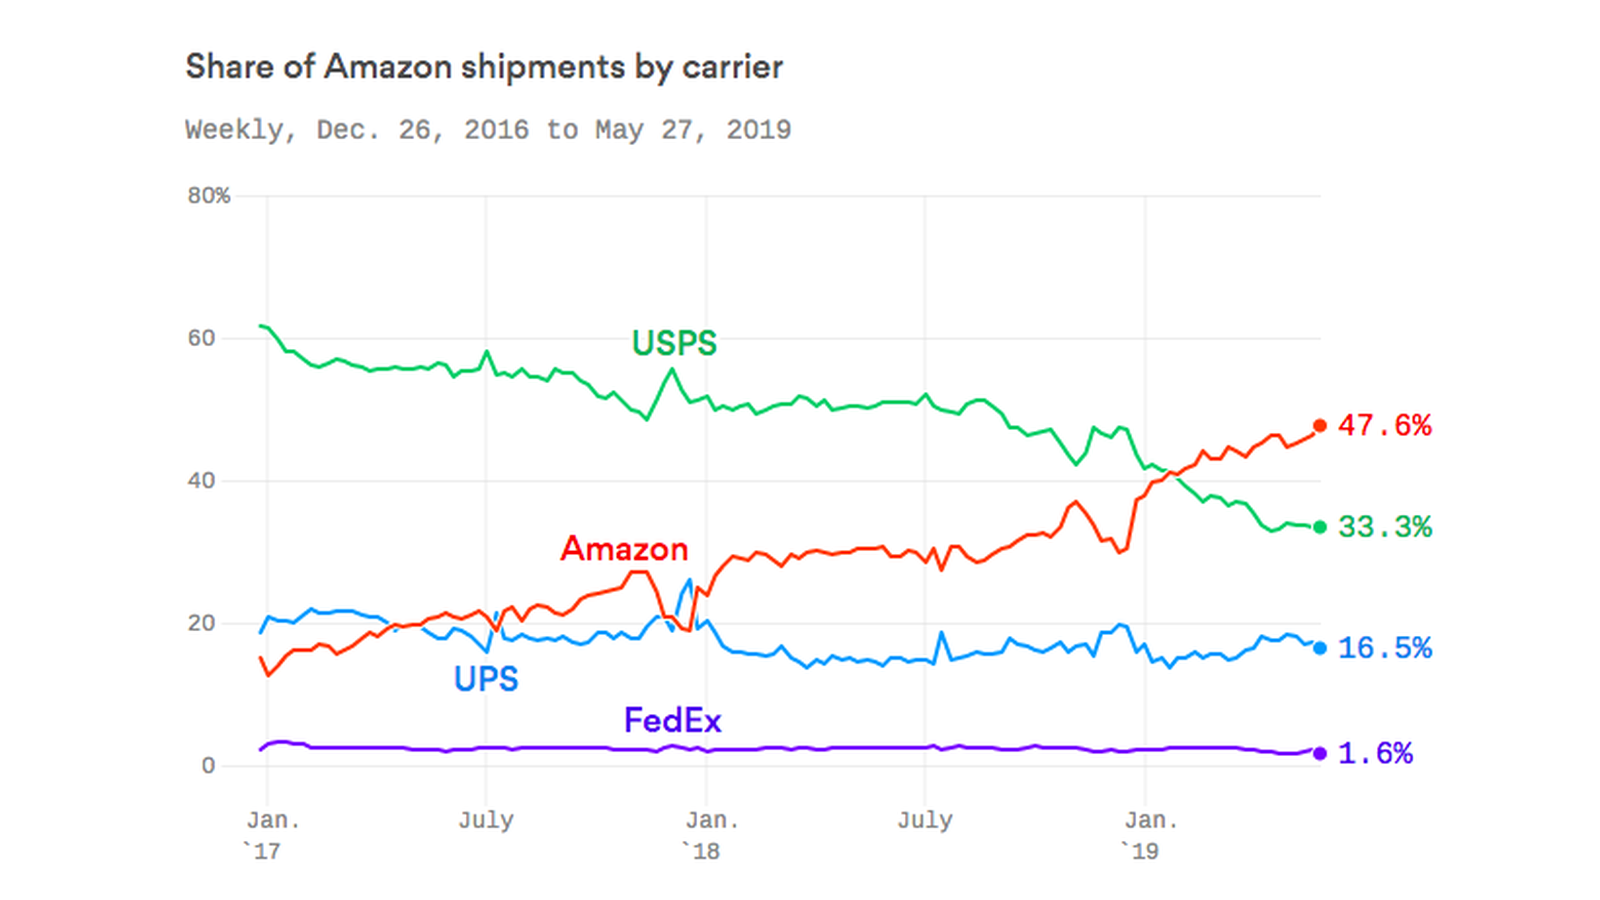Click the chart title about Amazon shipments

484,67
